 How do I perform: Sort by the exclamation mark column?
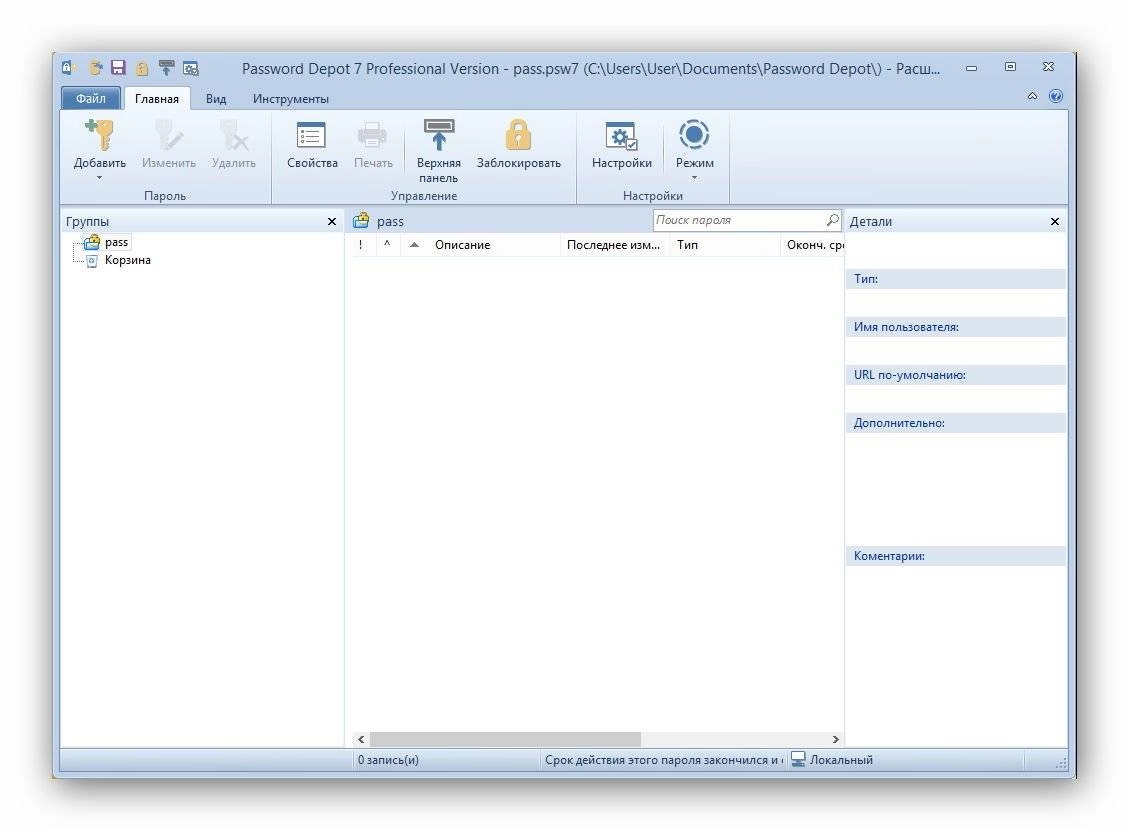[x=361, y=245]
